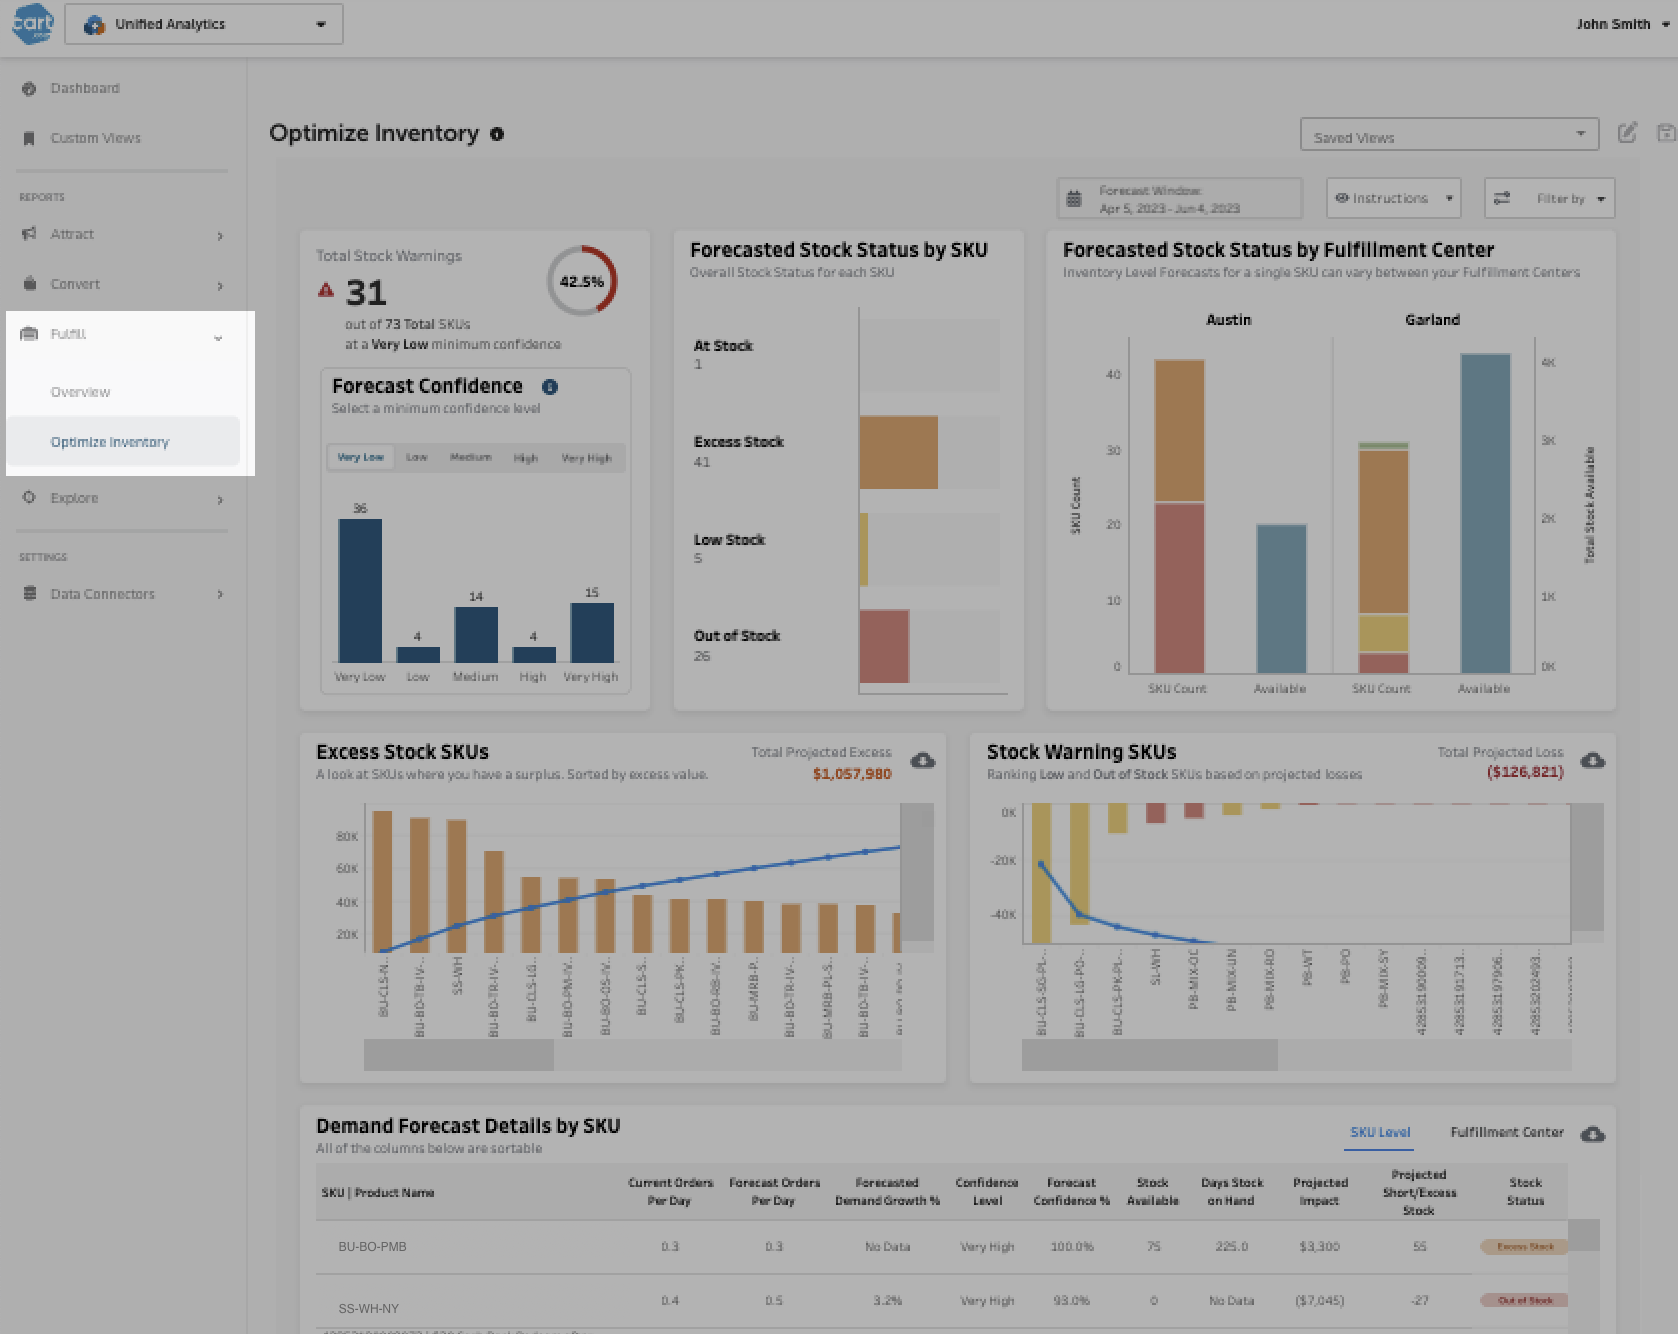Click the Stock Warning chart horizontal scrollbar
Screen dimensions: 1678x1334
point(1150,1055)
